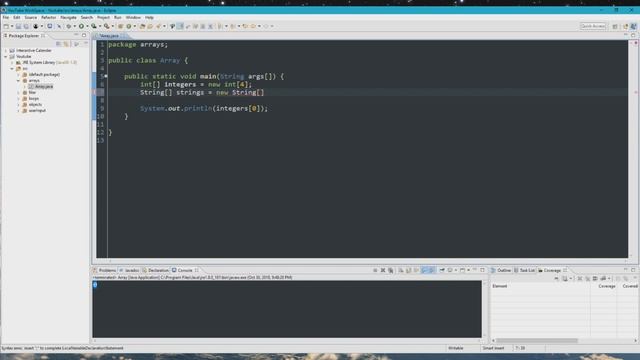This screenshot has height=360, width=640.
Task: Open the Run menu
Action: click(x=118, y=18)
